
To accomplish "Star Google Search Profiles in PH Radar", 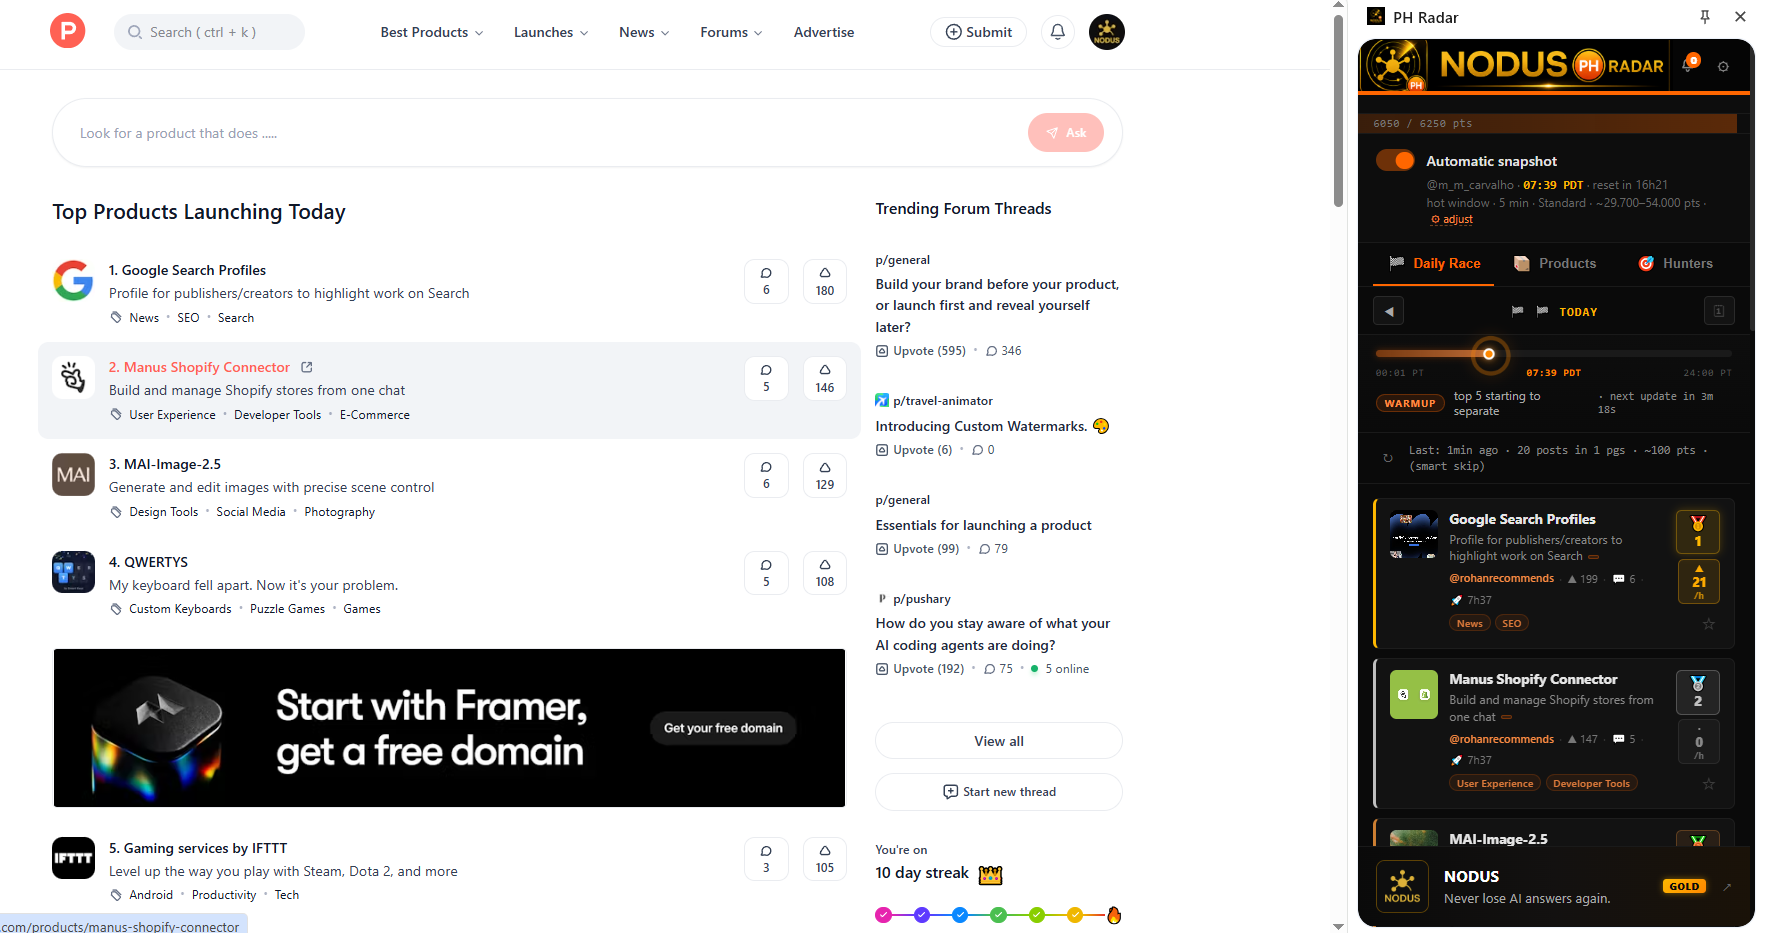I will click(x=1709, y=624).
